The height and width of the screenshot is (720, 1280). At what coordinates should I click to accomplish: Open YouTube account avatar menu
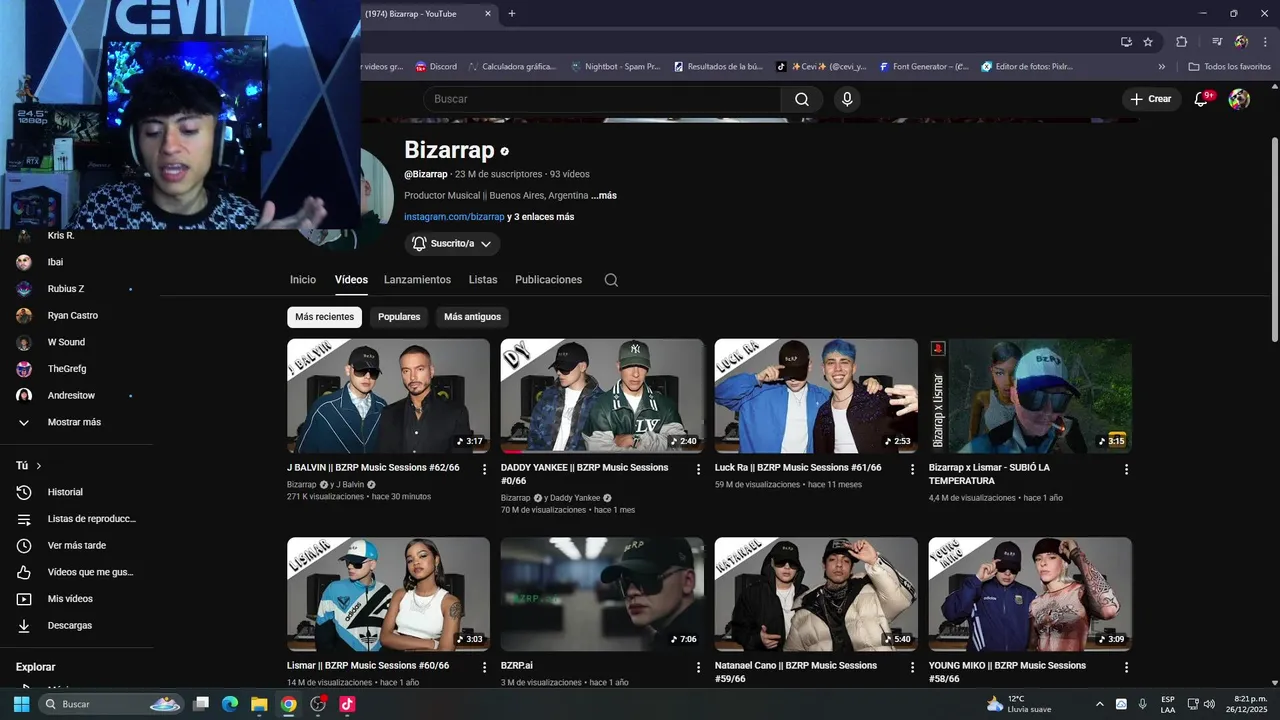pos(1239,99)
